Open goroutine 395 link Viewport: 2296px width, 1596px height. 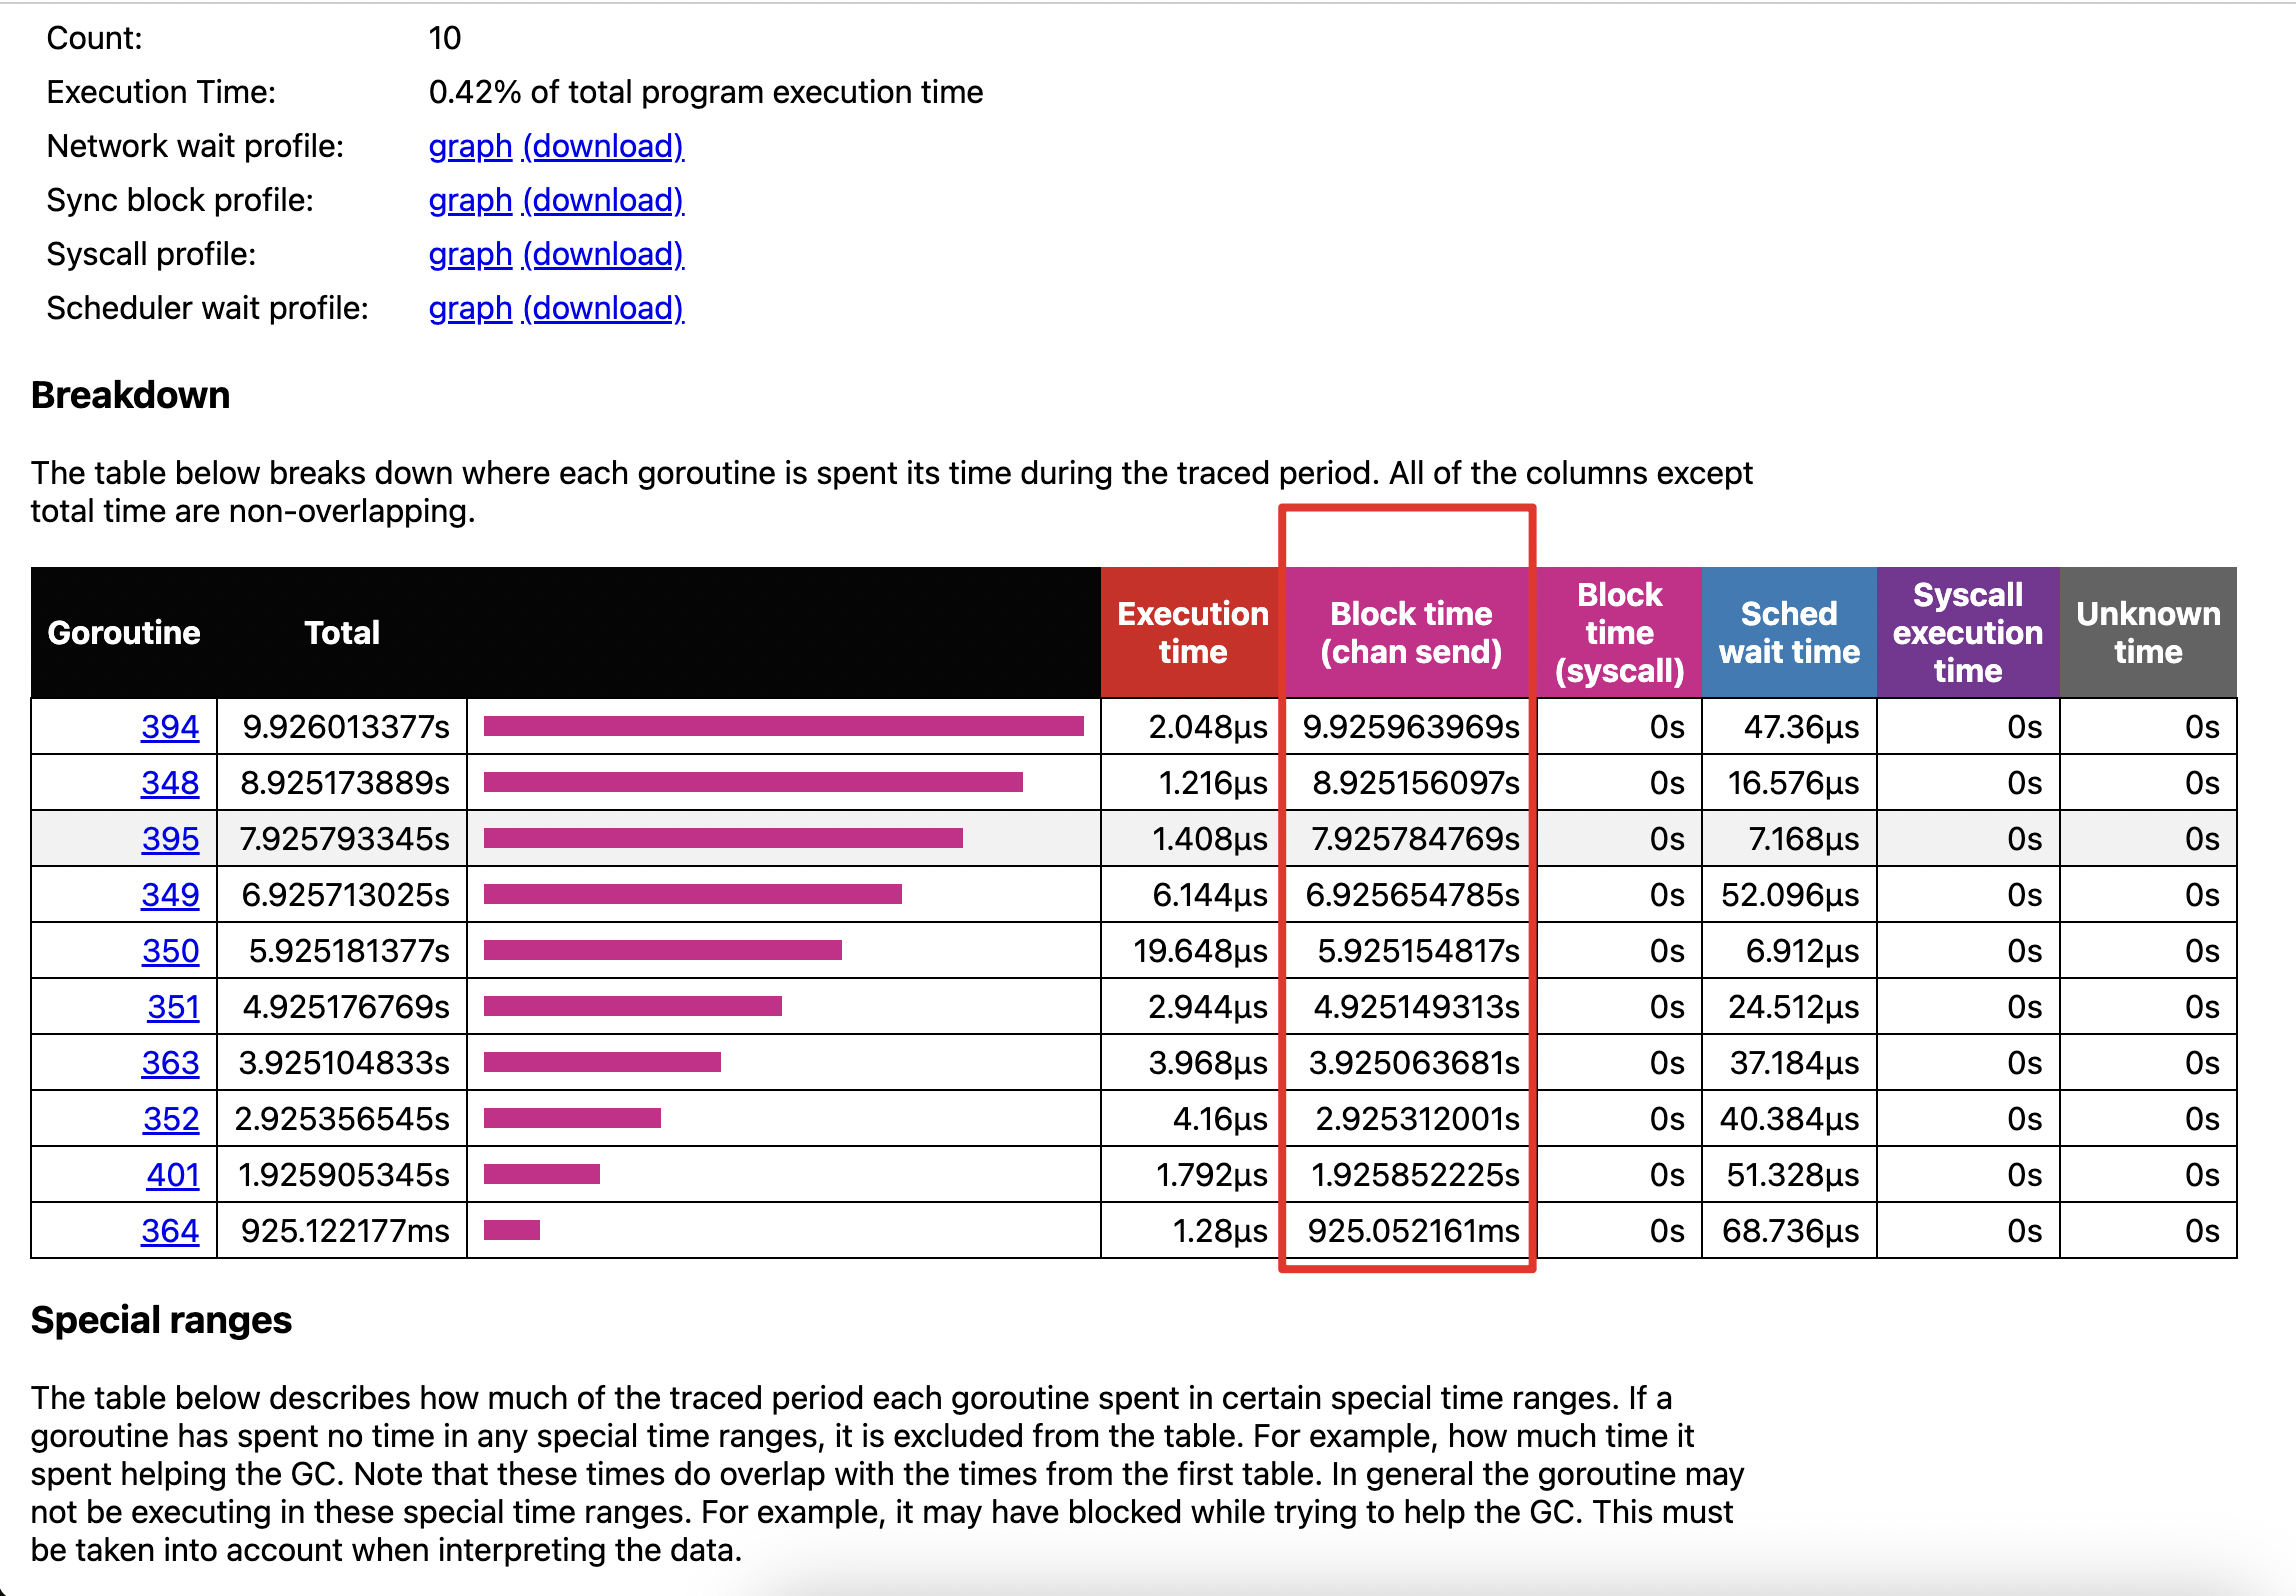point(169,839)
